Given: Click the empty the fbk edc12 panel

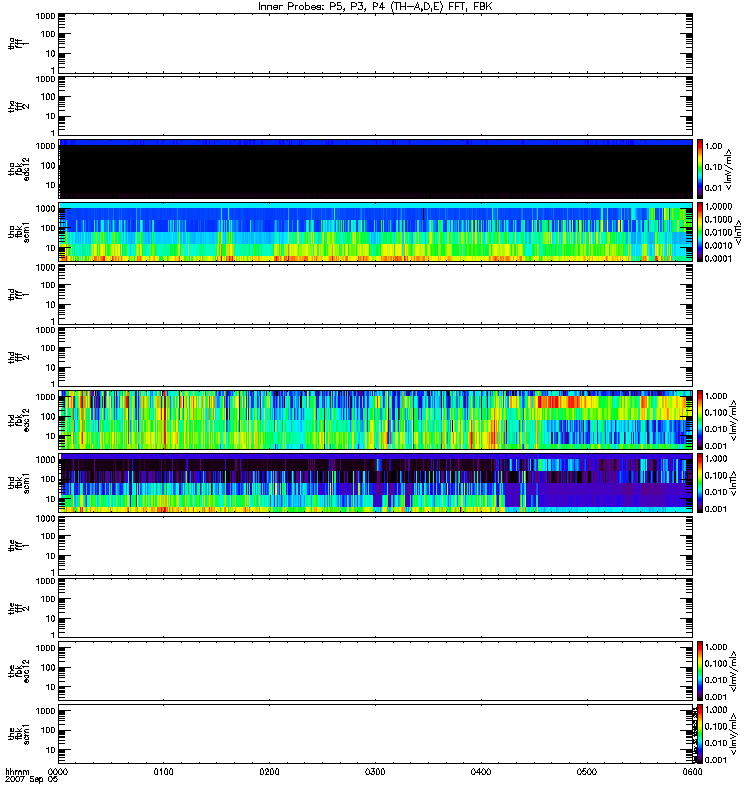Looking at the screenshot, I should tap(376, 671).
